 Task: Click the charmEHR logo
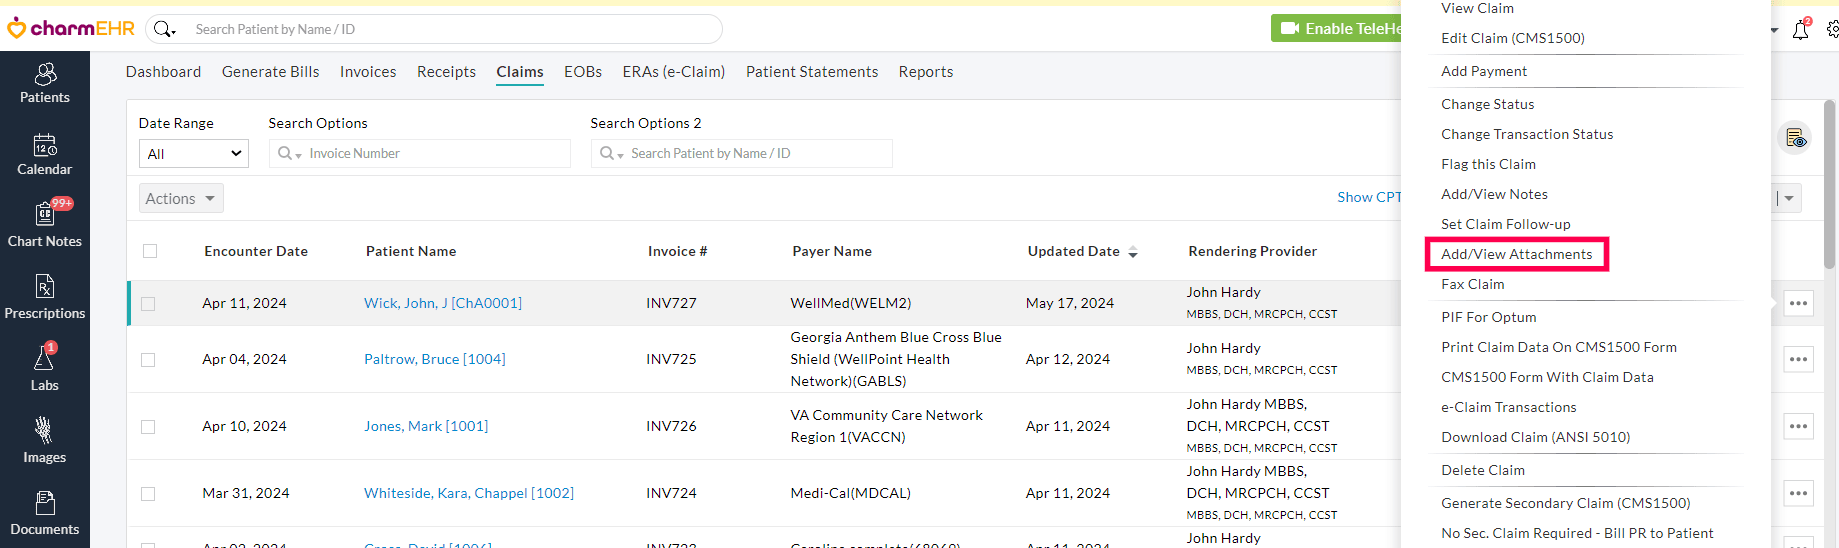71,28
